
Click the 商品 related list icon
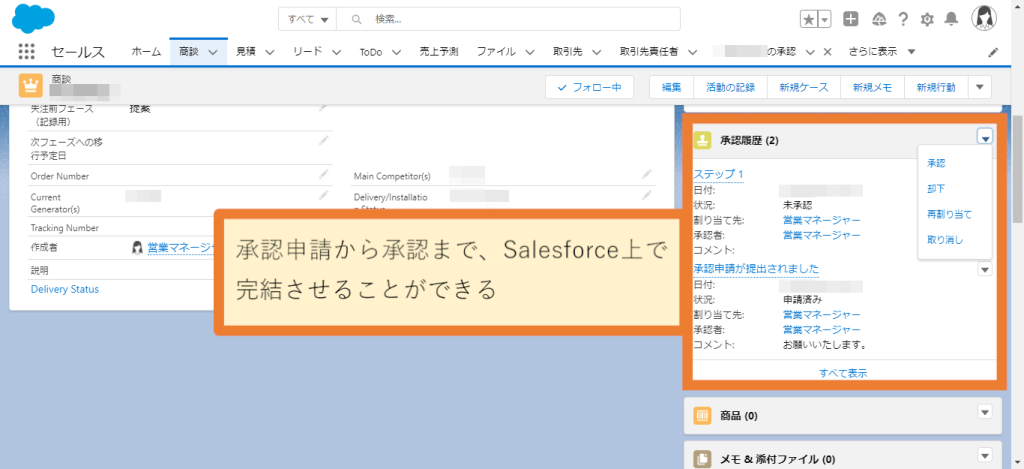pos(703,415)
